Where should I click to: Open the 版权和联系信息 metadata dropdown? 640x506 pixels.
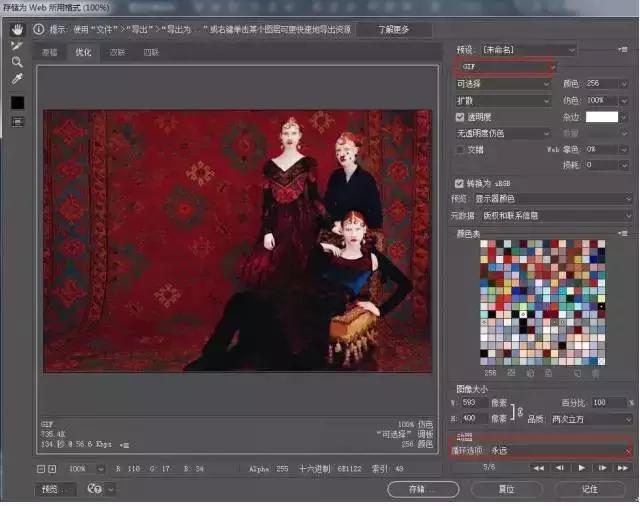tap(556, 215)
